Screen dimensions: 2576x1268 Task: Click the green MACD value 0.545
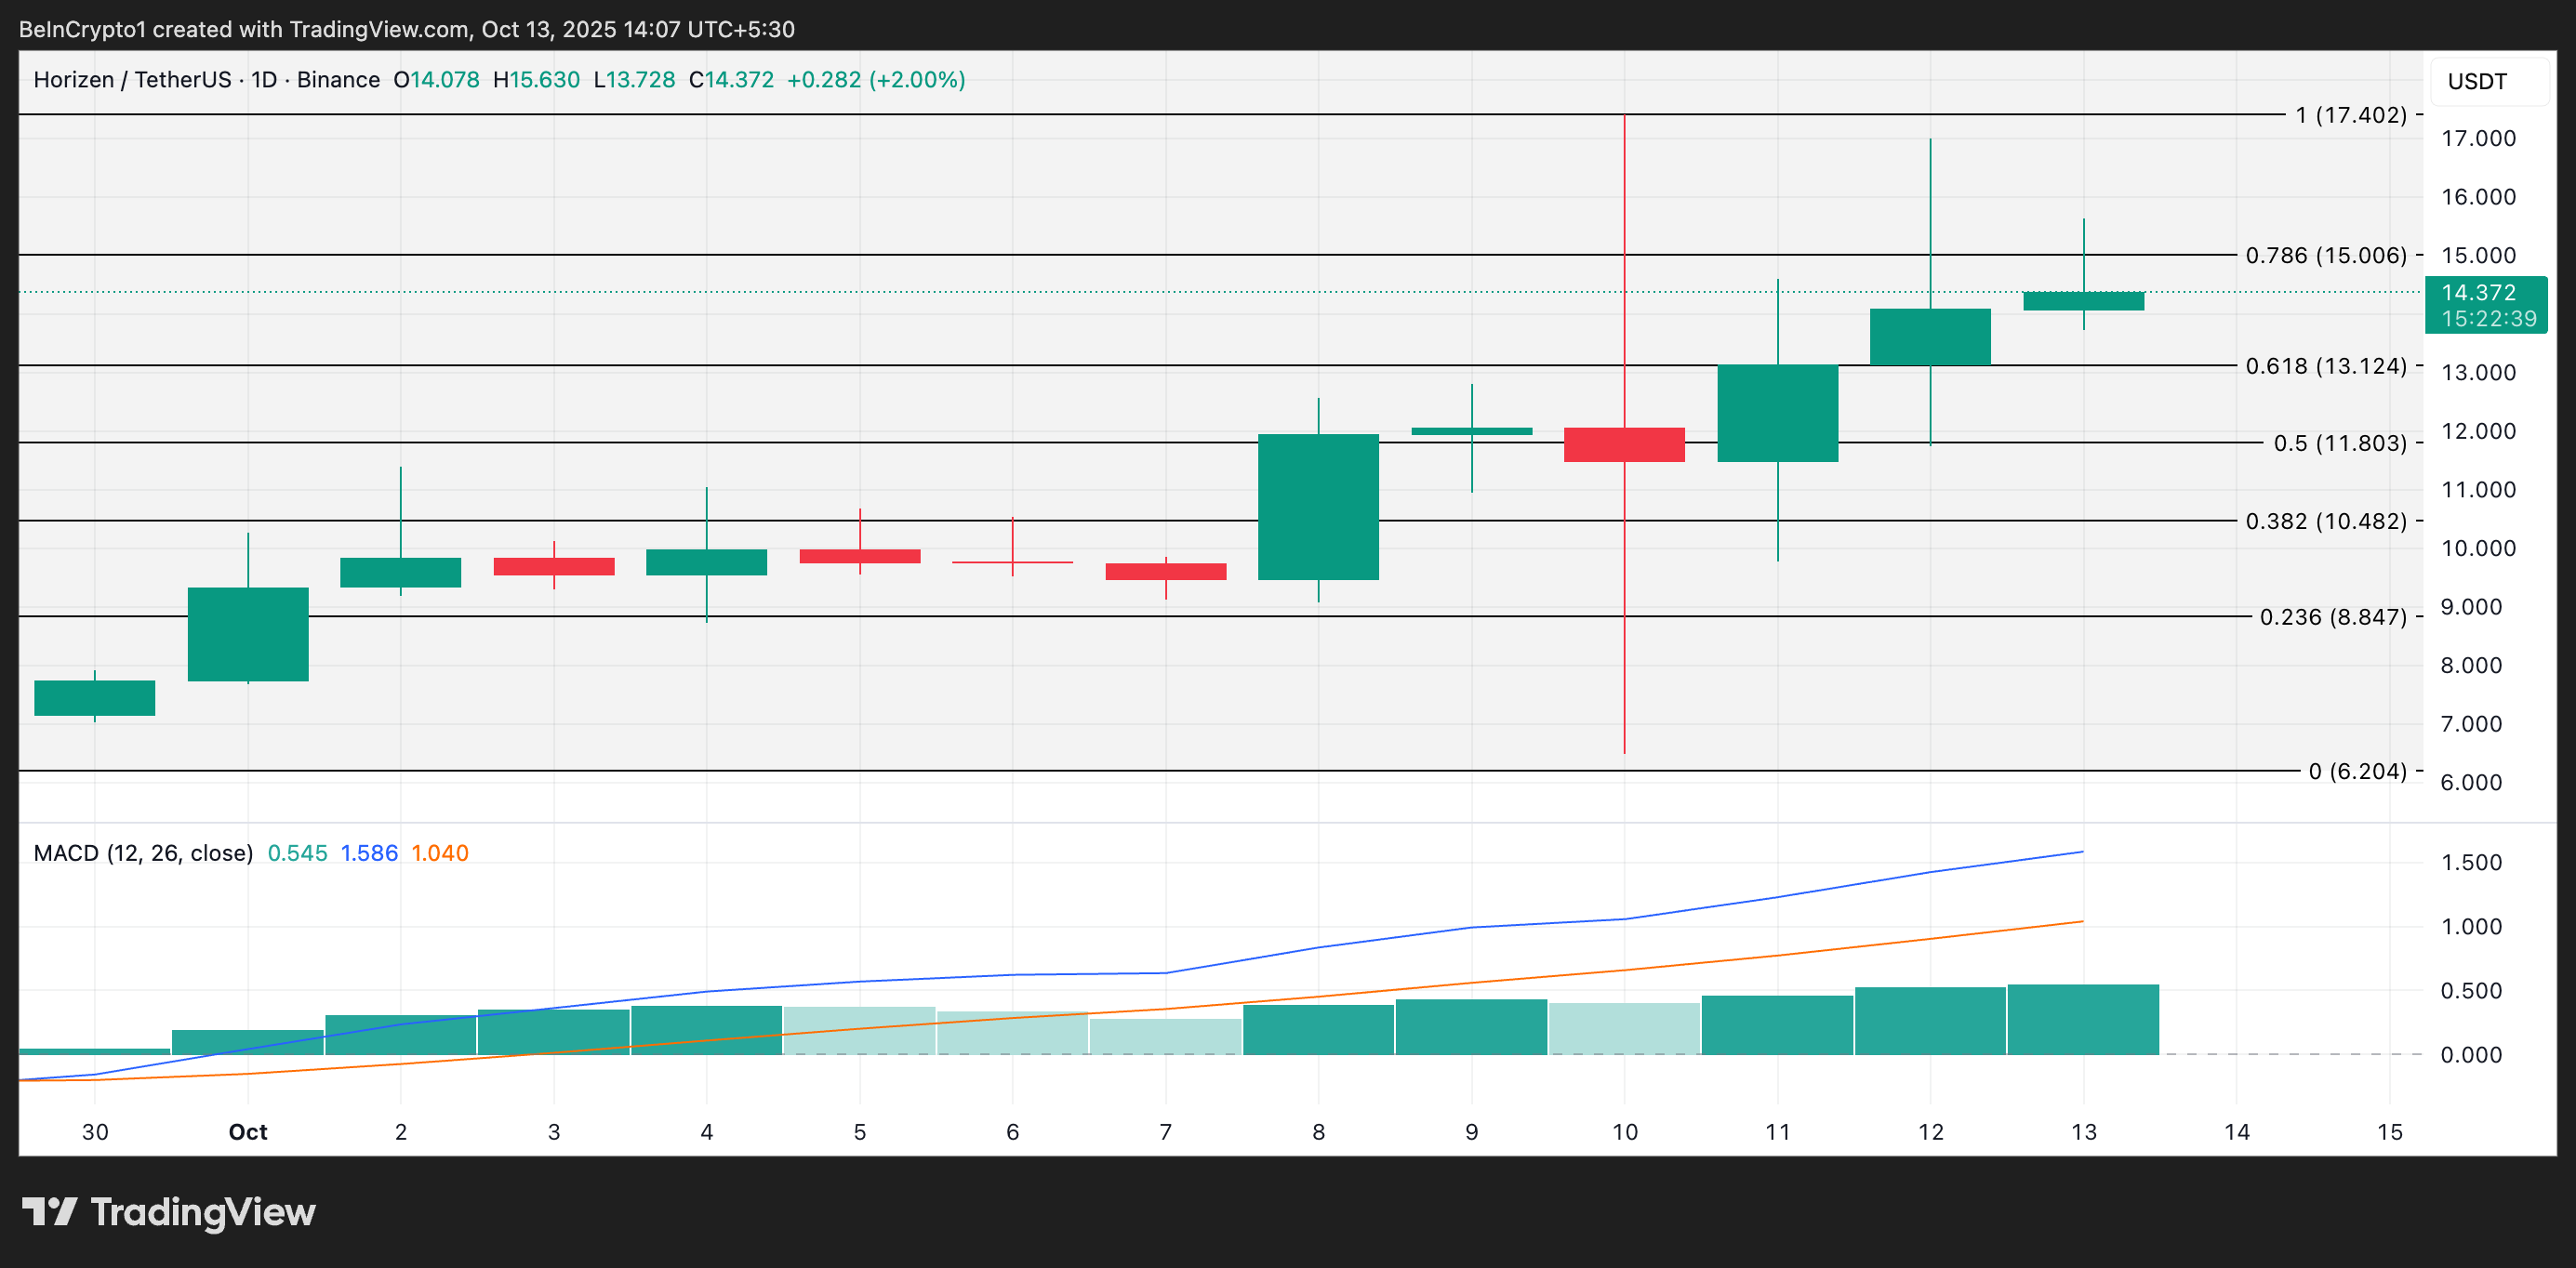point(297,854)
